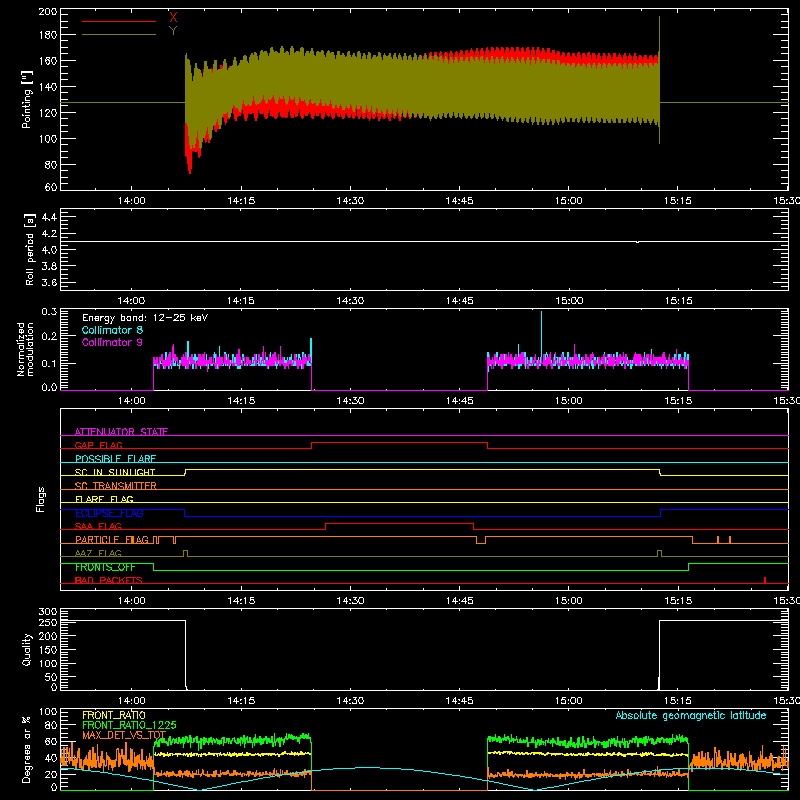Click the 'Pointing' axis title
800x800 pixels.
[x=27, y=99]
